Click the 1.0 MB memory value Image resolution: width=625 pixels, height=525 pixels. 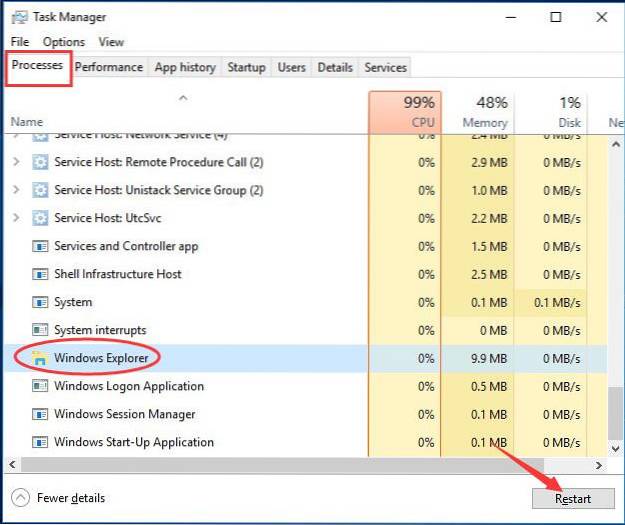pos(489,191)
